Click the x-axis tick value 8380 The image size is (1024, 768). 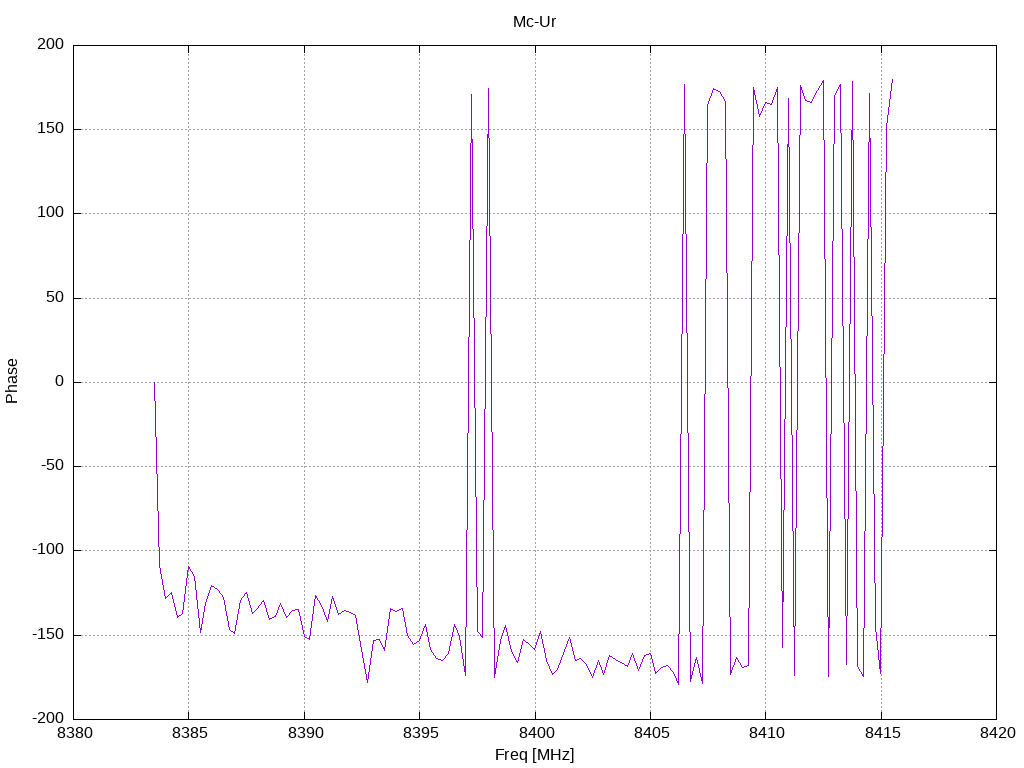[74, 733]
